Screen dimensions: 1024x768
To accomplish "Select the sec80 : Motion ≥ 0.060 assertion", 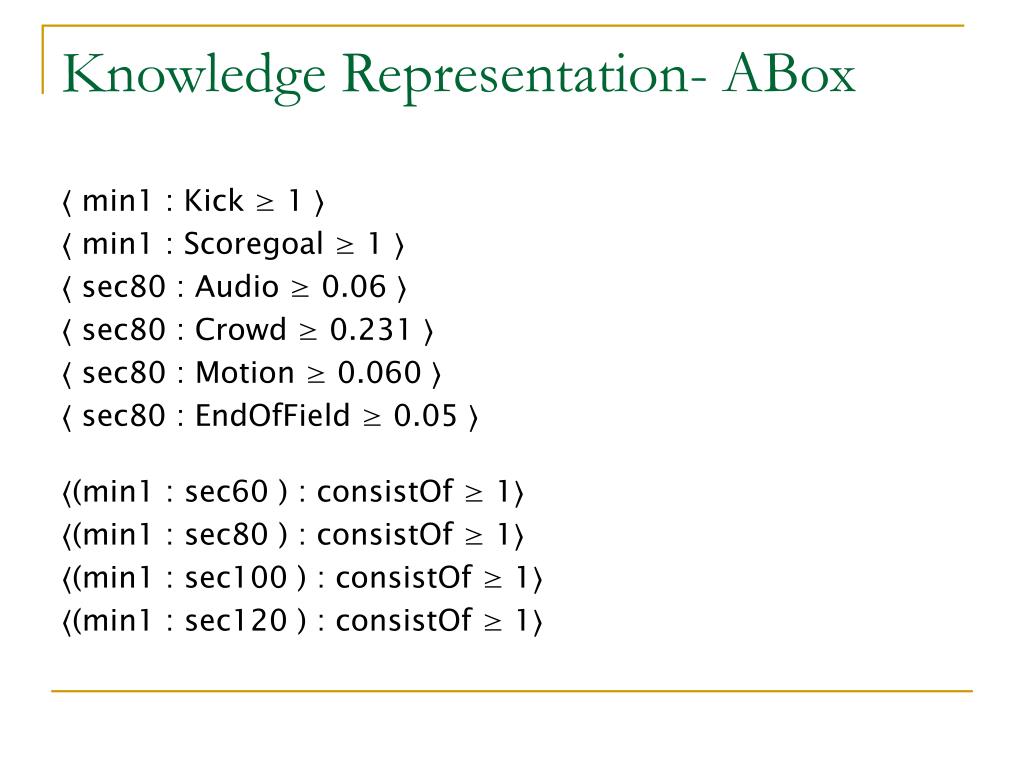I will 251,373.
